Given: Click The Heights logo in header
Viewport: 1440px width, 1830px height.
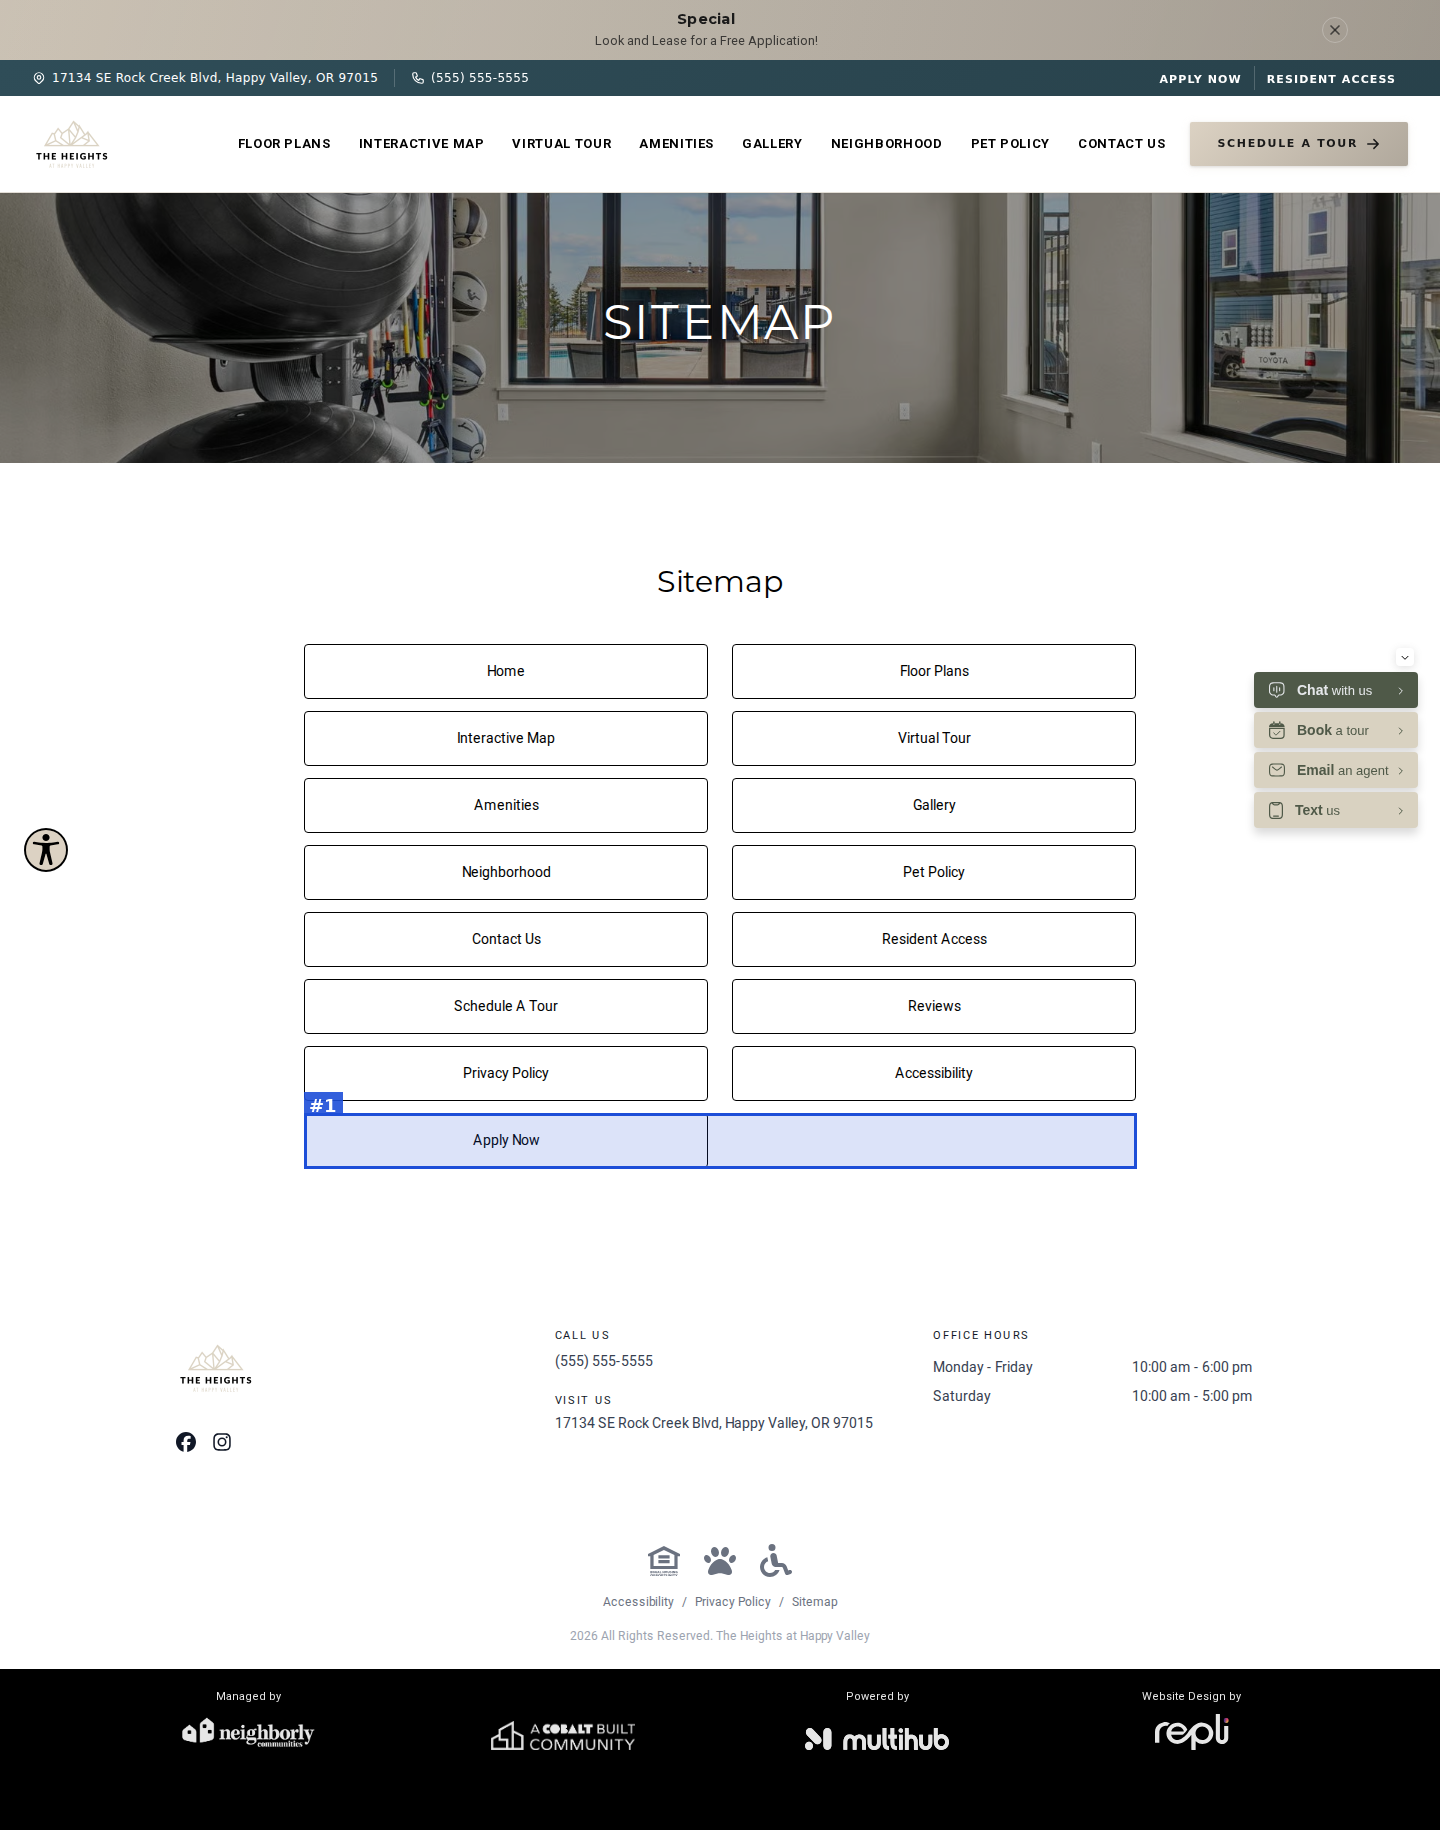Looking at the screenshot, I should coord(72,143).
